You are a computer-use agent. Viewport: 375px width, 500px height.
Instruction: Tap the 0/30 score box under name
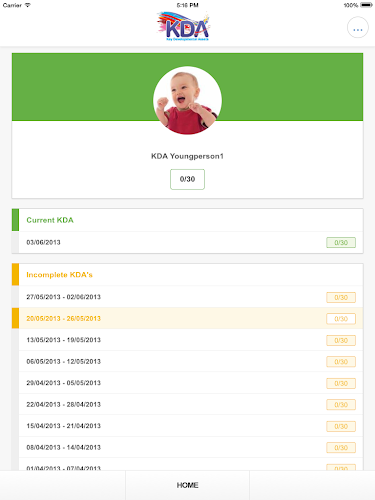tap(187, 179)
